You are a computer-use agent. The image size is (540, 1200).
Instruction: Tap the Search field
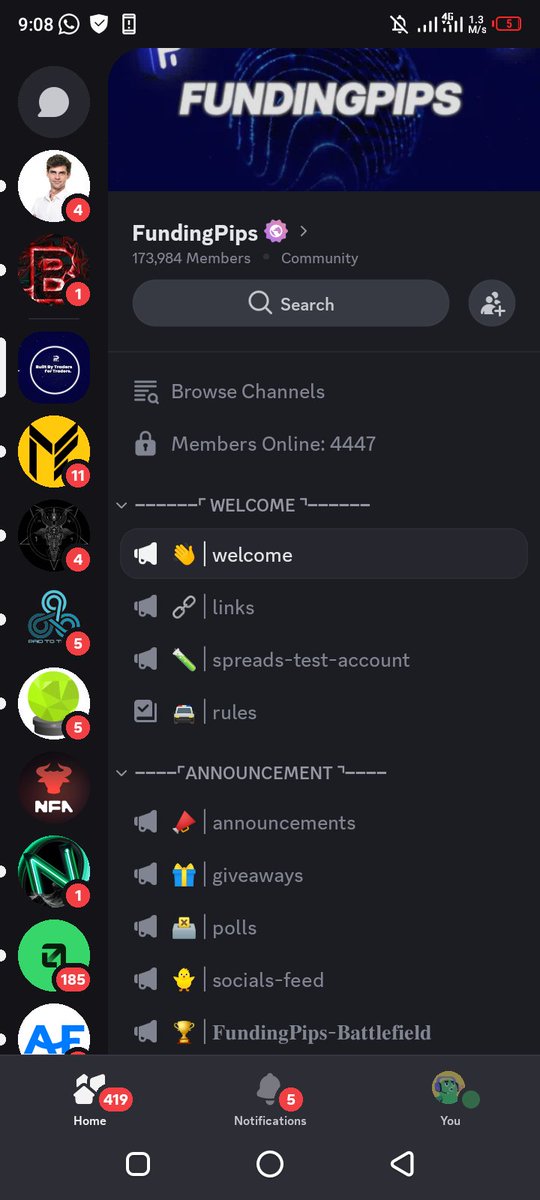tap(291, 303)
